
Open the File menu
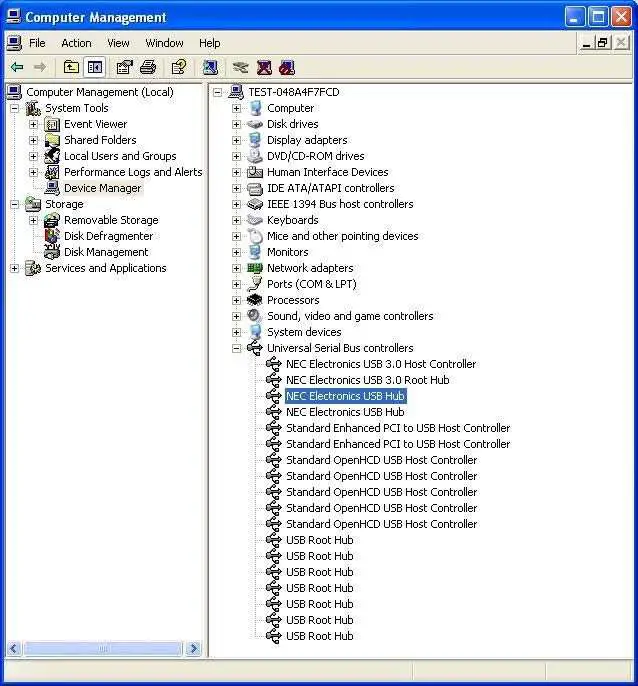[x=37, y=43]
